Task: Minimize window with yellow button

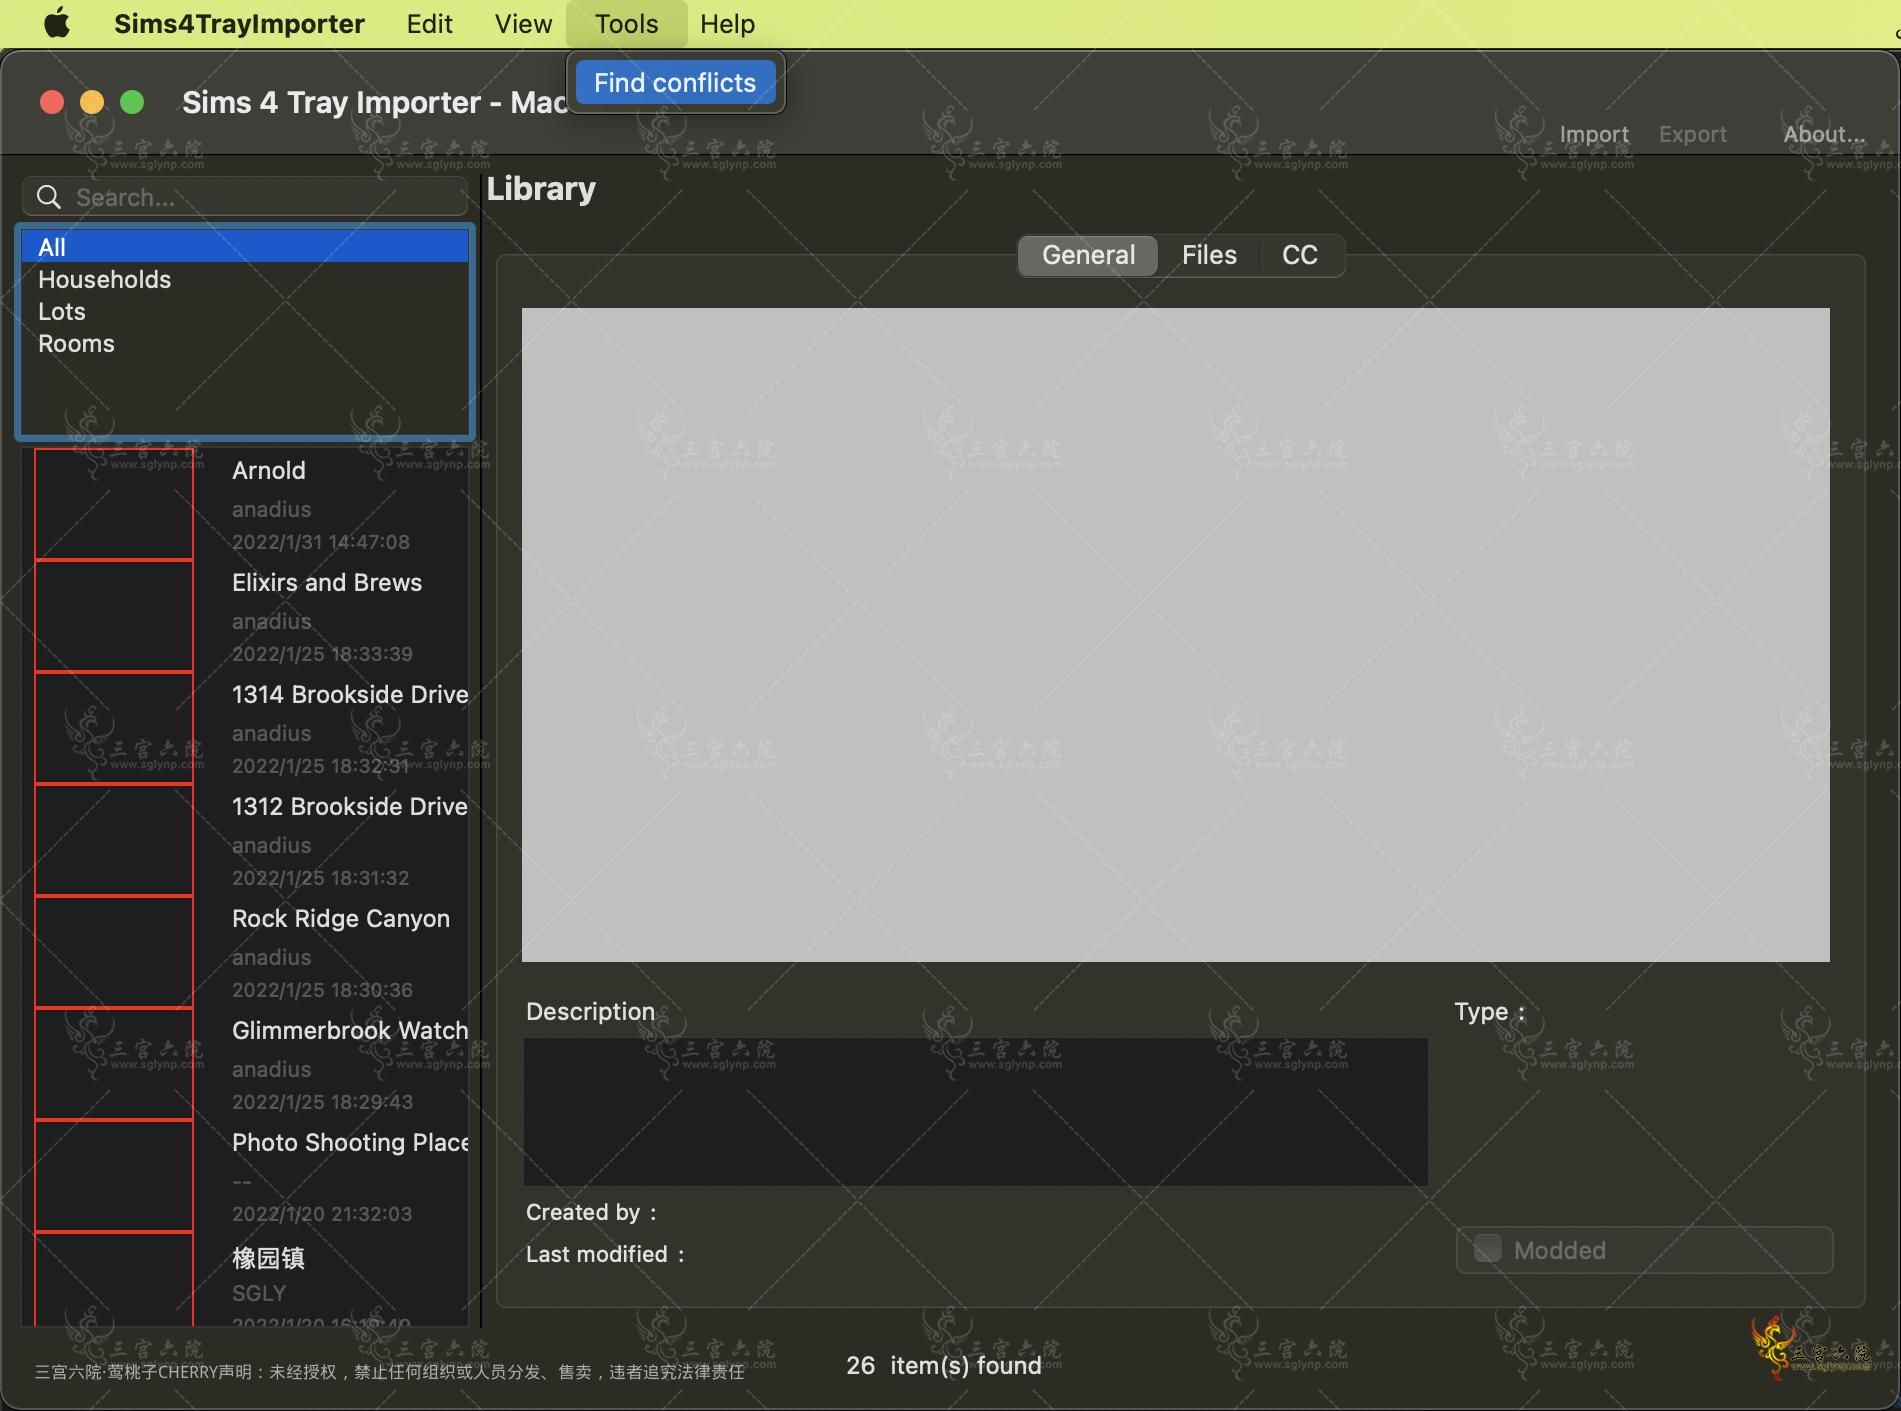Action: coord(92,103)
